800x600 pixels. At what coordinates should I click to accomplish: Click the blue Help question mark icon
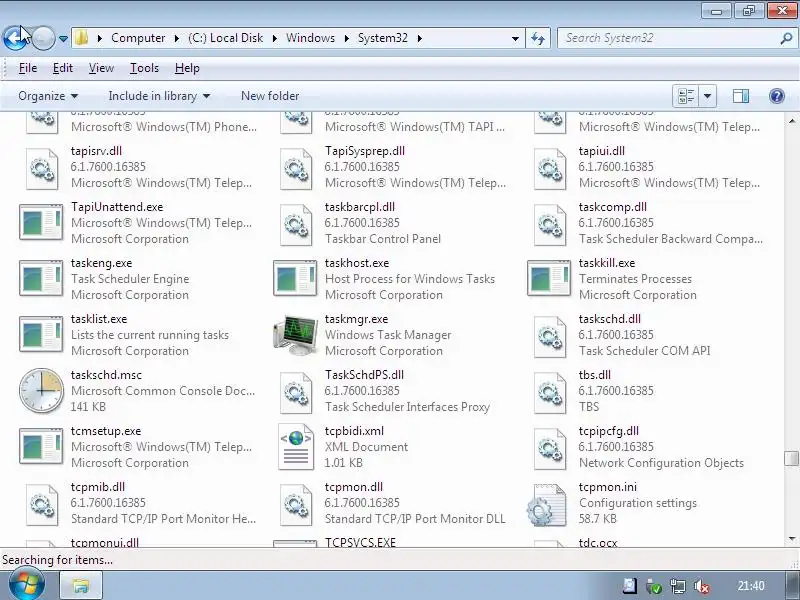coord(777,96)
